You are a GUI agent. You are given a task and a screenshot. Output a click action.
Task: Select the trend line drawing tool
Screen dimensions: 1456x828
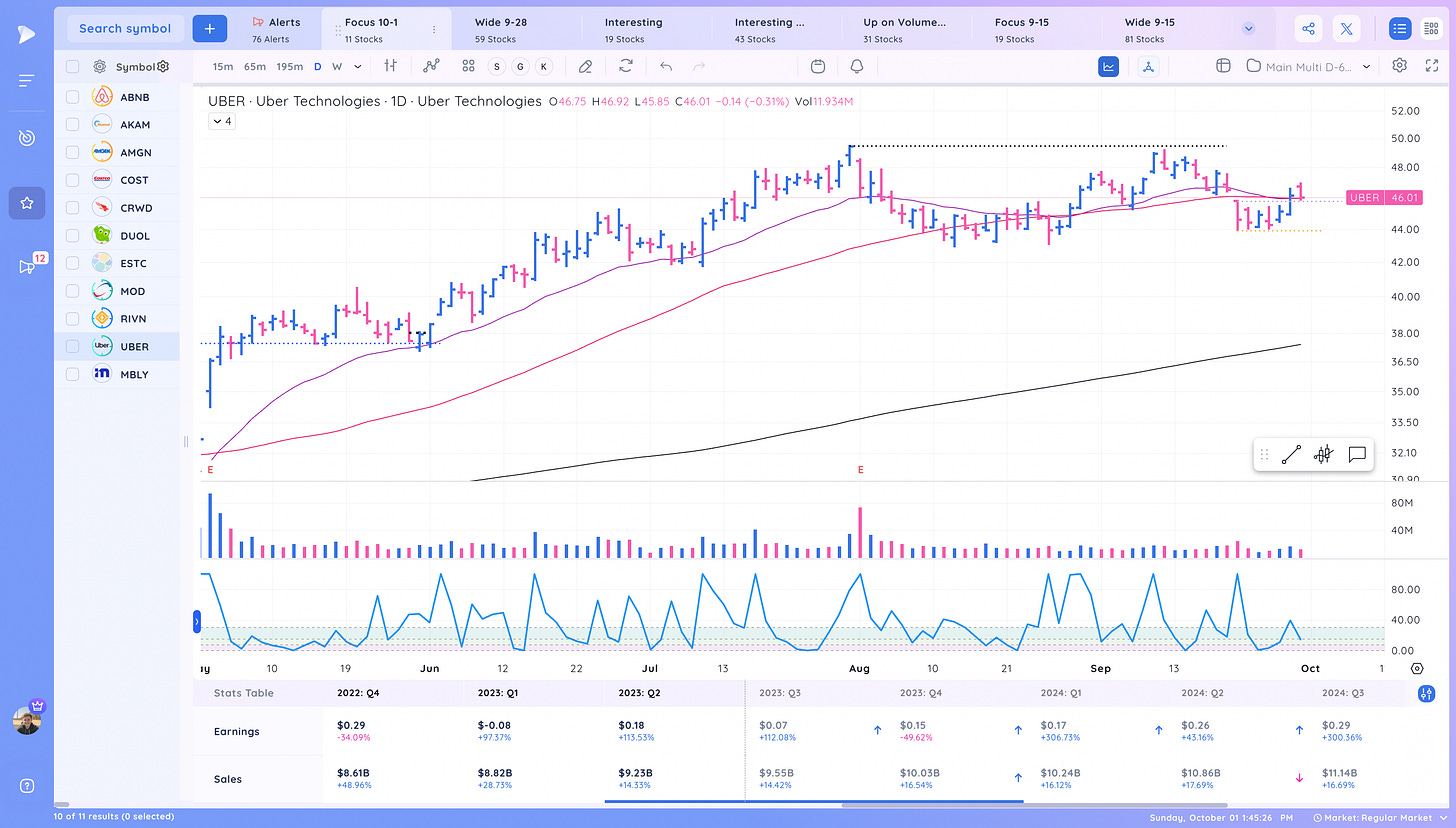pyautogui.click(x=1291, y=455)
